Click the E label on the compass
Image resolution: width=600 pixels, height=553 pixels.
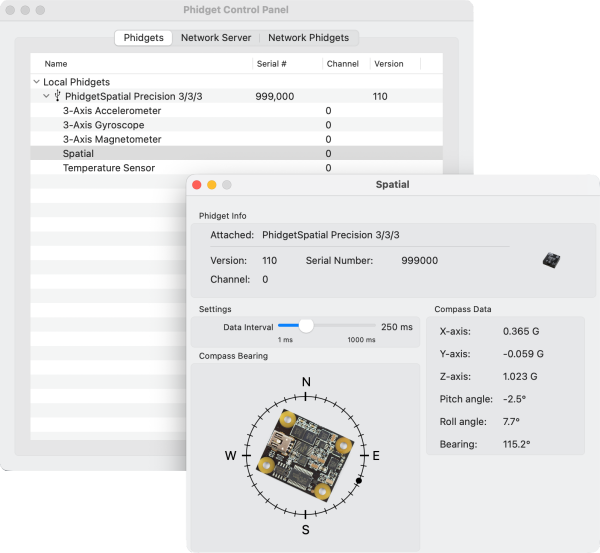(376, 456)
